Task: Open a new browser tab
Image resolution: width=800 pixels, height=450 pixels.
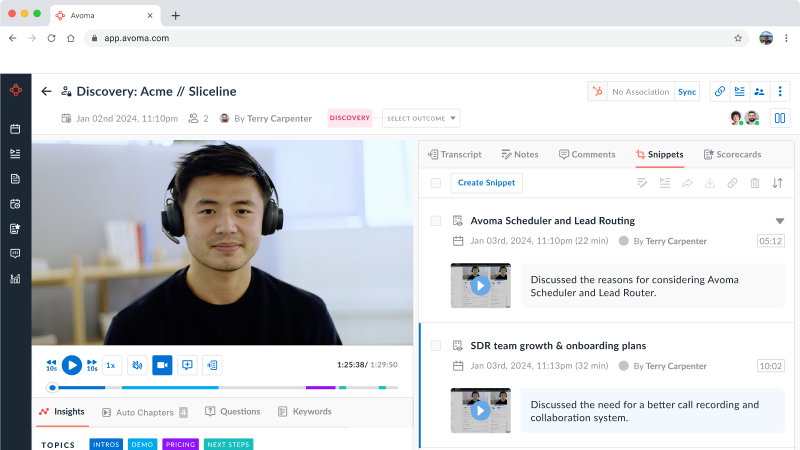Action: [x=176, y=15]
